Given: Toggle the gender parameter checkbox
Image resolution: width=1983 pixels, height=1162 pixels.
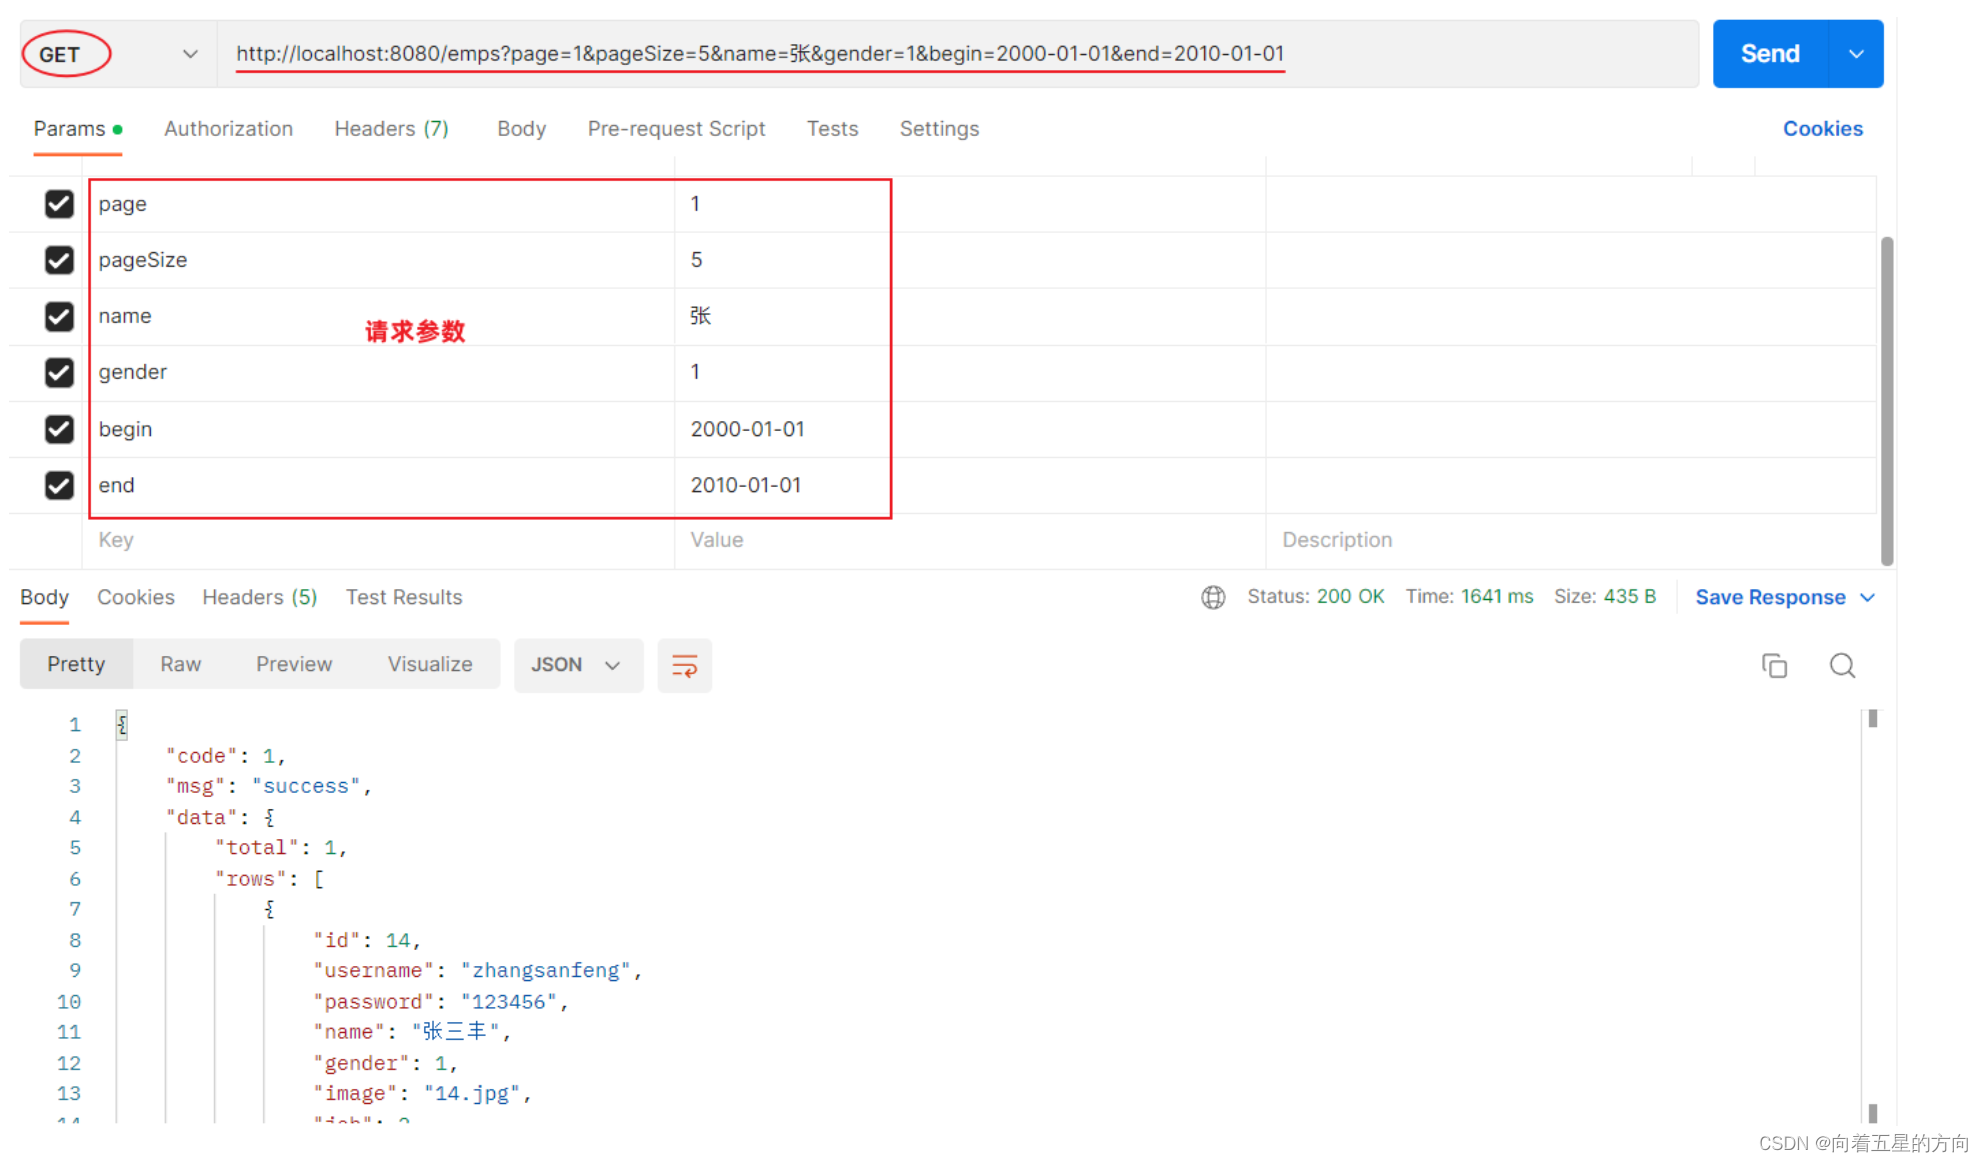Looking at the screenshot, I should [x=59, y=373].
